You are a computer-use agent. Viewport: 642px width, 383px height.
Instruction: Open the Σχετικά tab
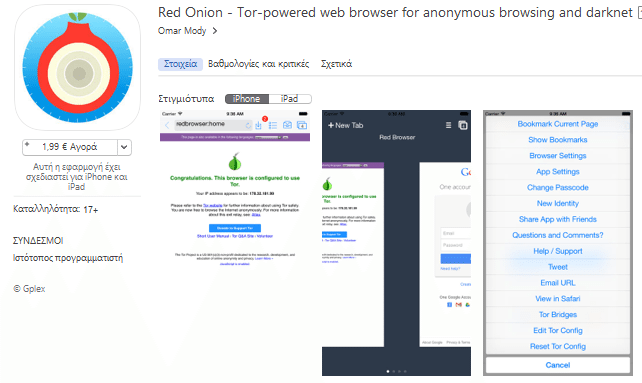(336, 64)
